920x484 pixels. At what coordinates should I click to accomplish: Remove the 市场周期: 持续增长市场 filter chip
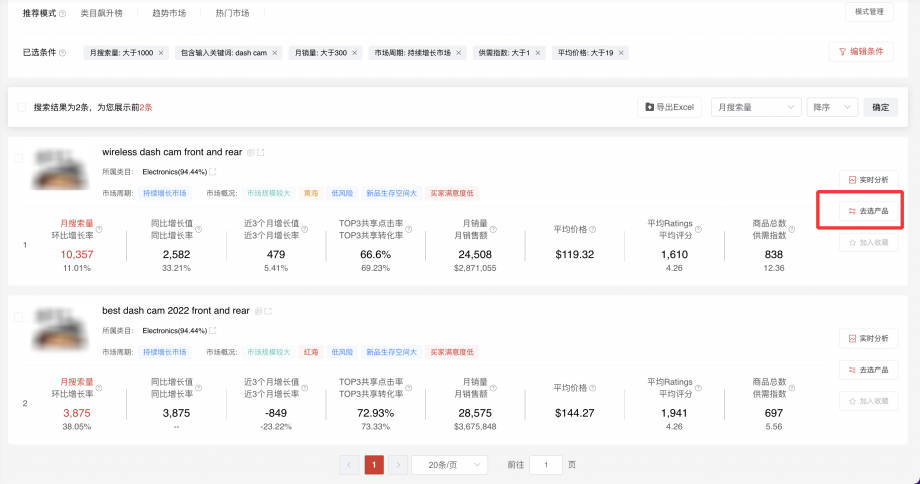459,53
